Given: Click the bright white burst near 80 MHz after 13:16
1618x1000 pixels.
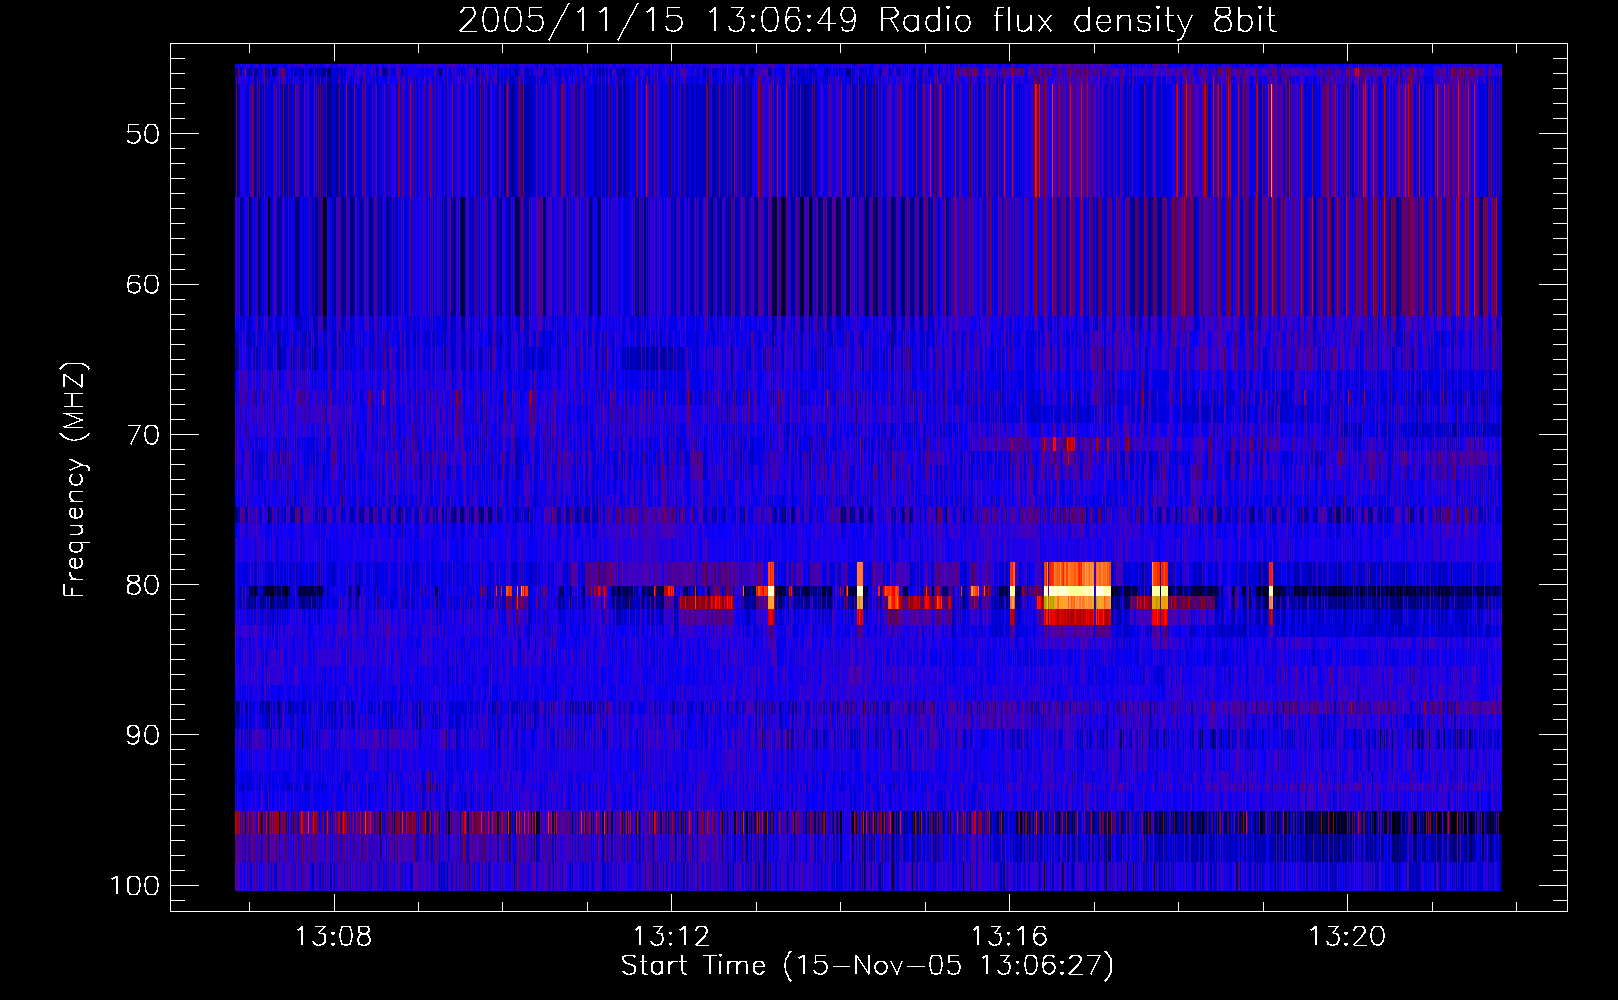Looking at the screenshot, I should click(1078, 592).
